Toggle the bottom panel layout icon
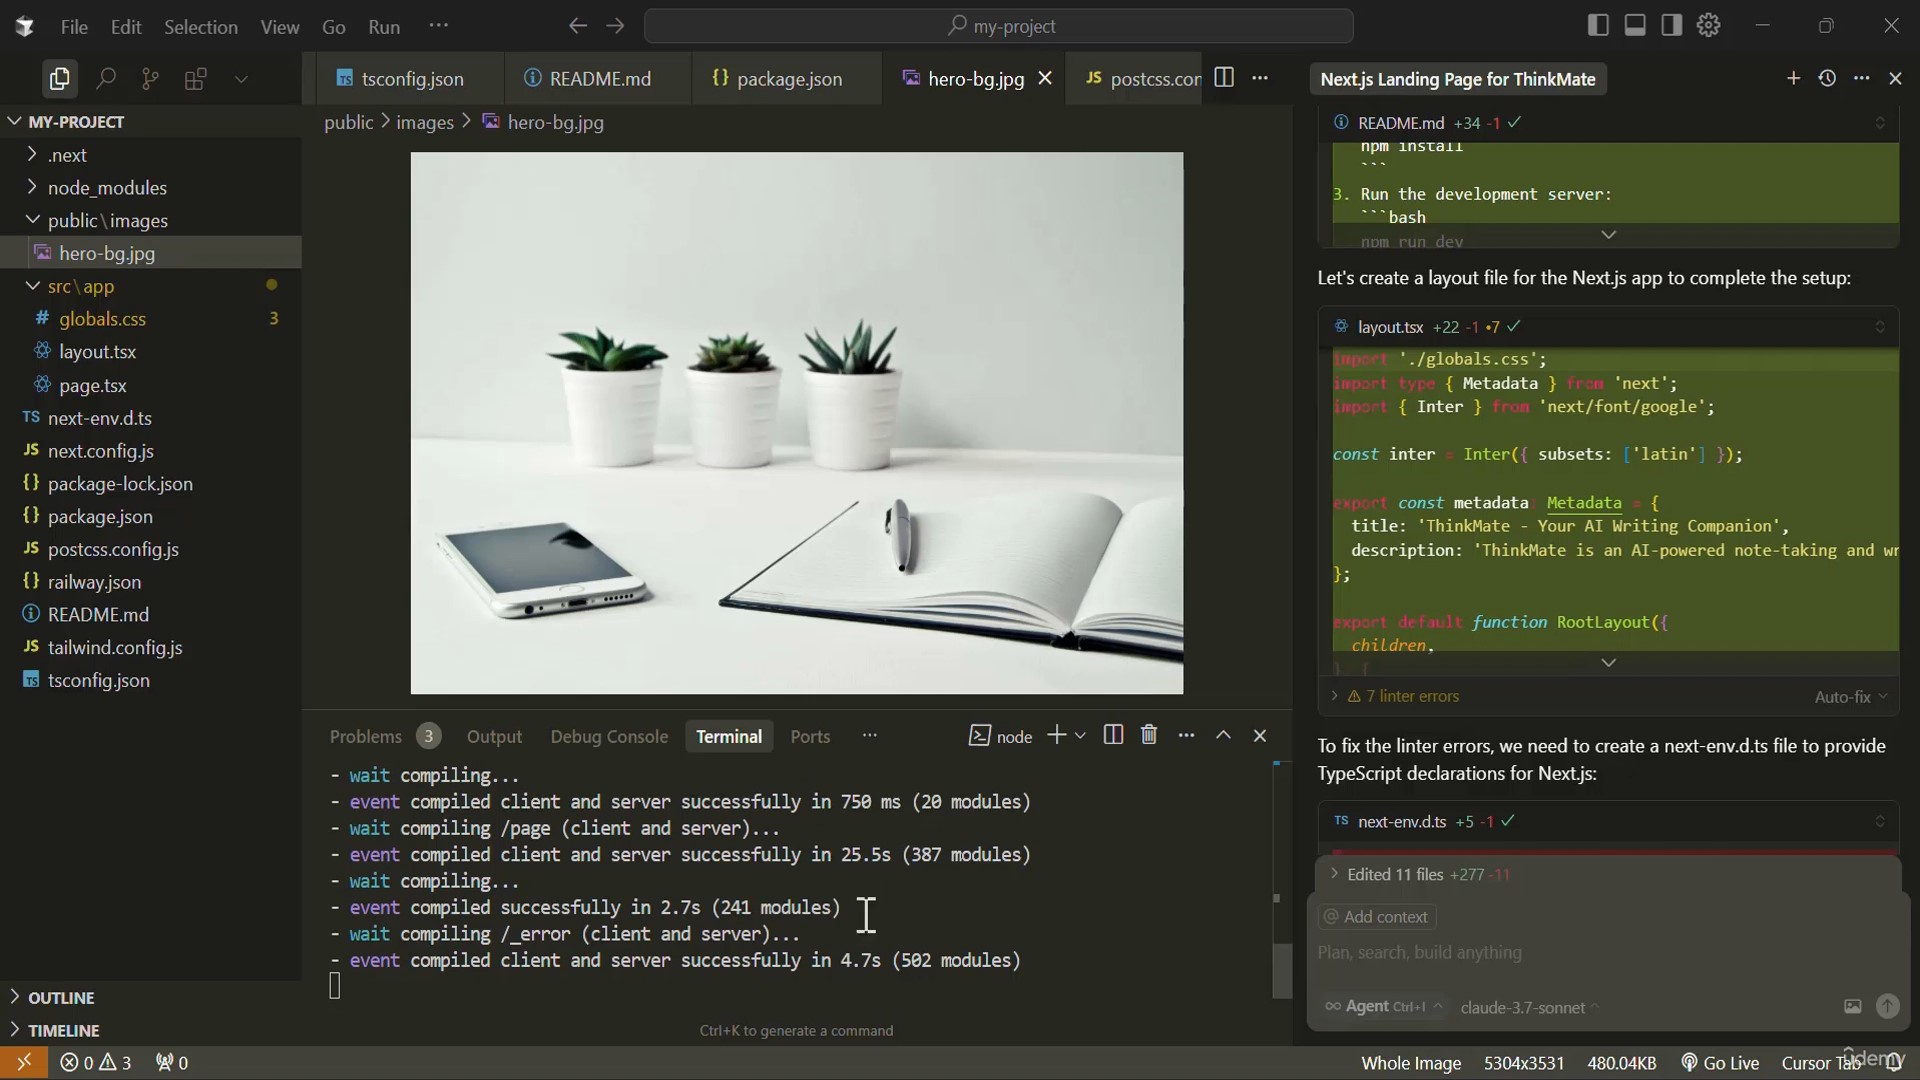The height and width of the screenshot is (1080, 1920). [1635, 26]
